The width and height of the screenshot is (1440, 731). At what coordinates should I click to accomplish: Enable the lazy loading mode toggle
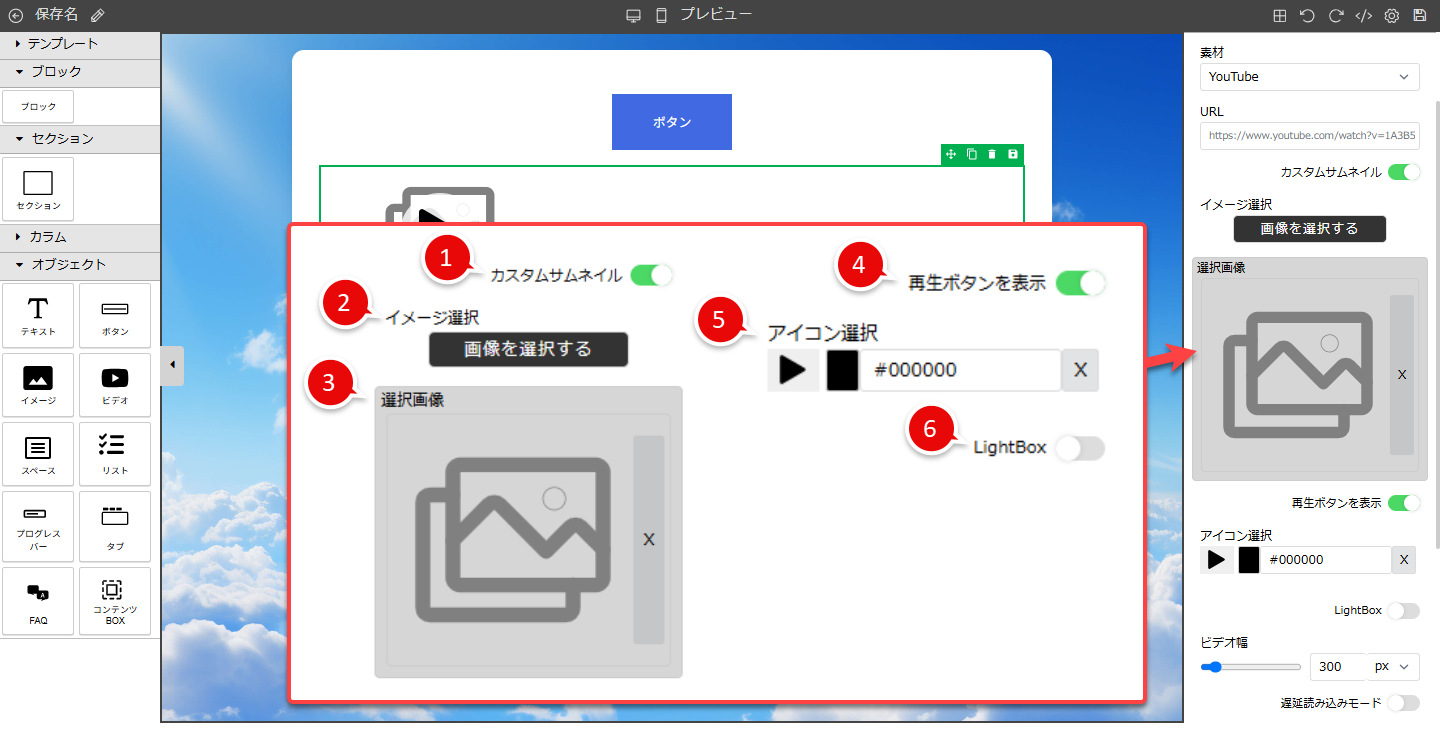tap(1403, 703)
